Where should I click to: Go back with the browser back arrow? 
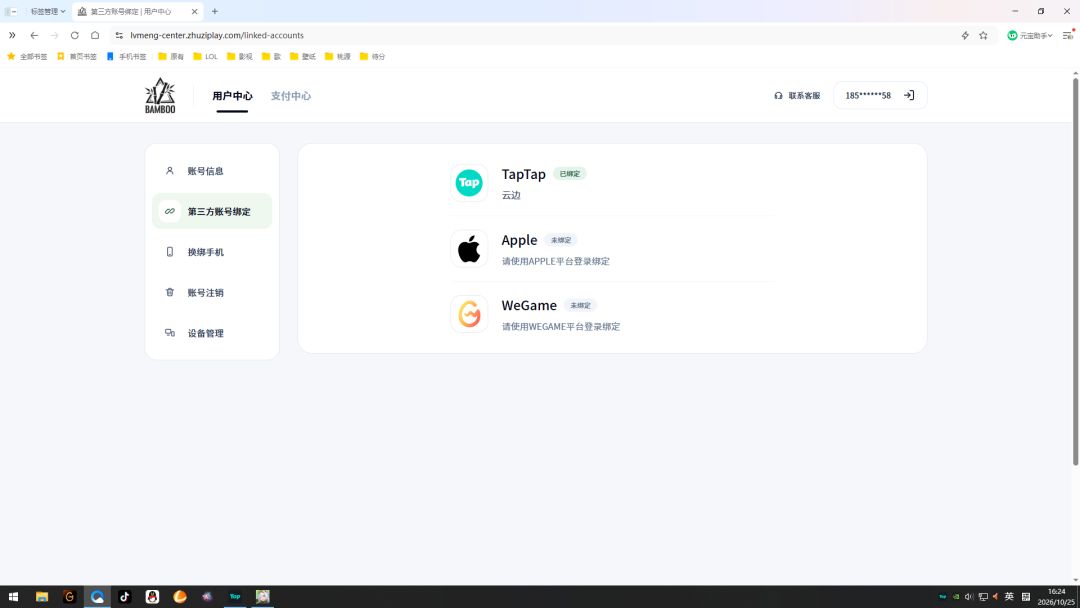[34, 35]
